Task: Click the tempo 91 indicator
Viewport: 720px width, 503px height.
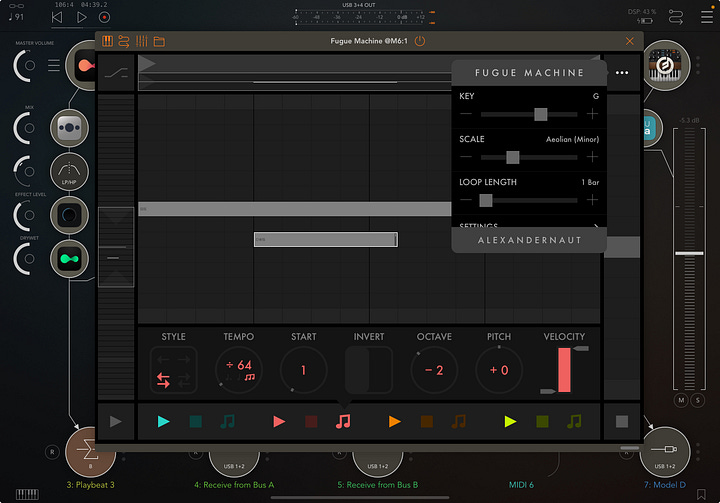Action: (x=16, y=17)
